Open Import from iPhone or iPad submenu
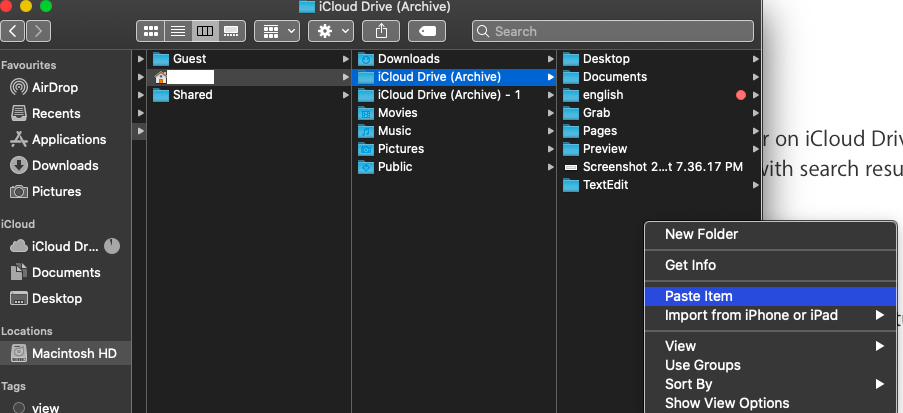Screen dimensions: 903x413 pyautogui.click(x=771, y=315)
